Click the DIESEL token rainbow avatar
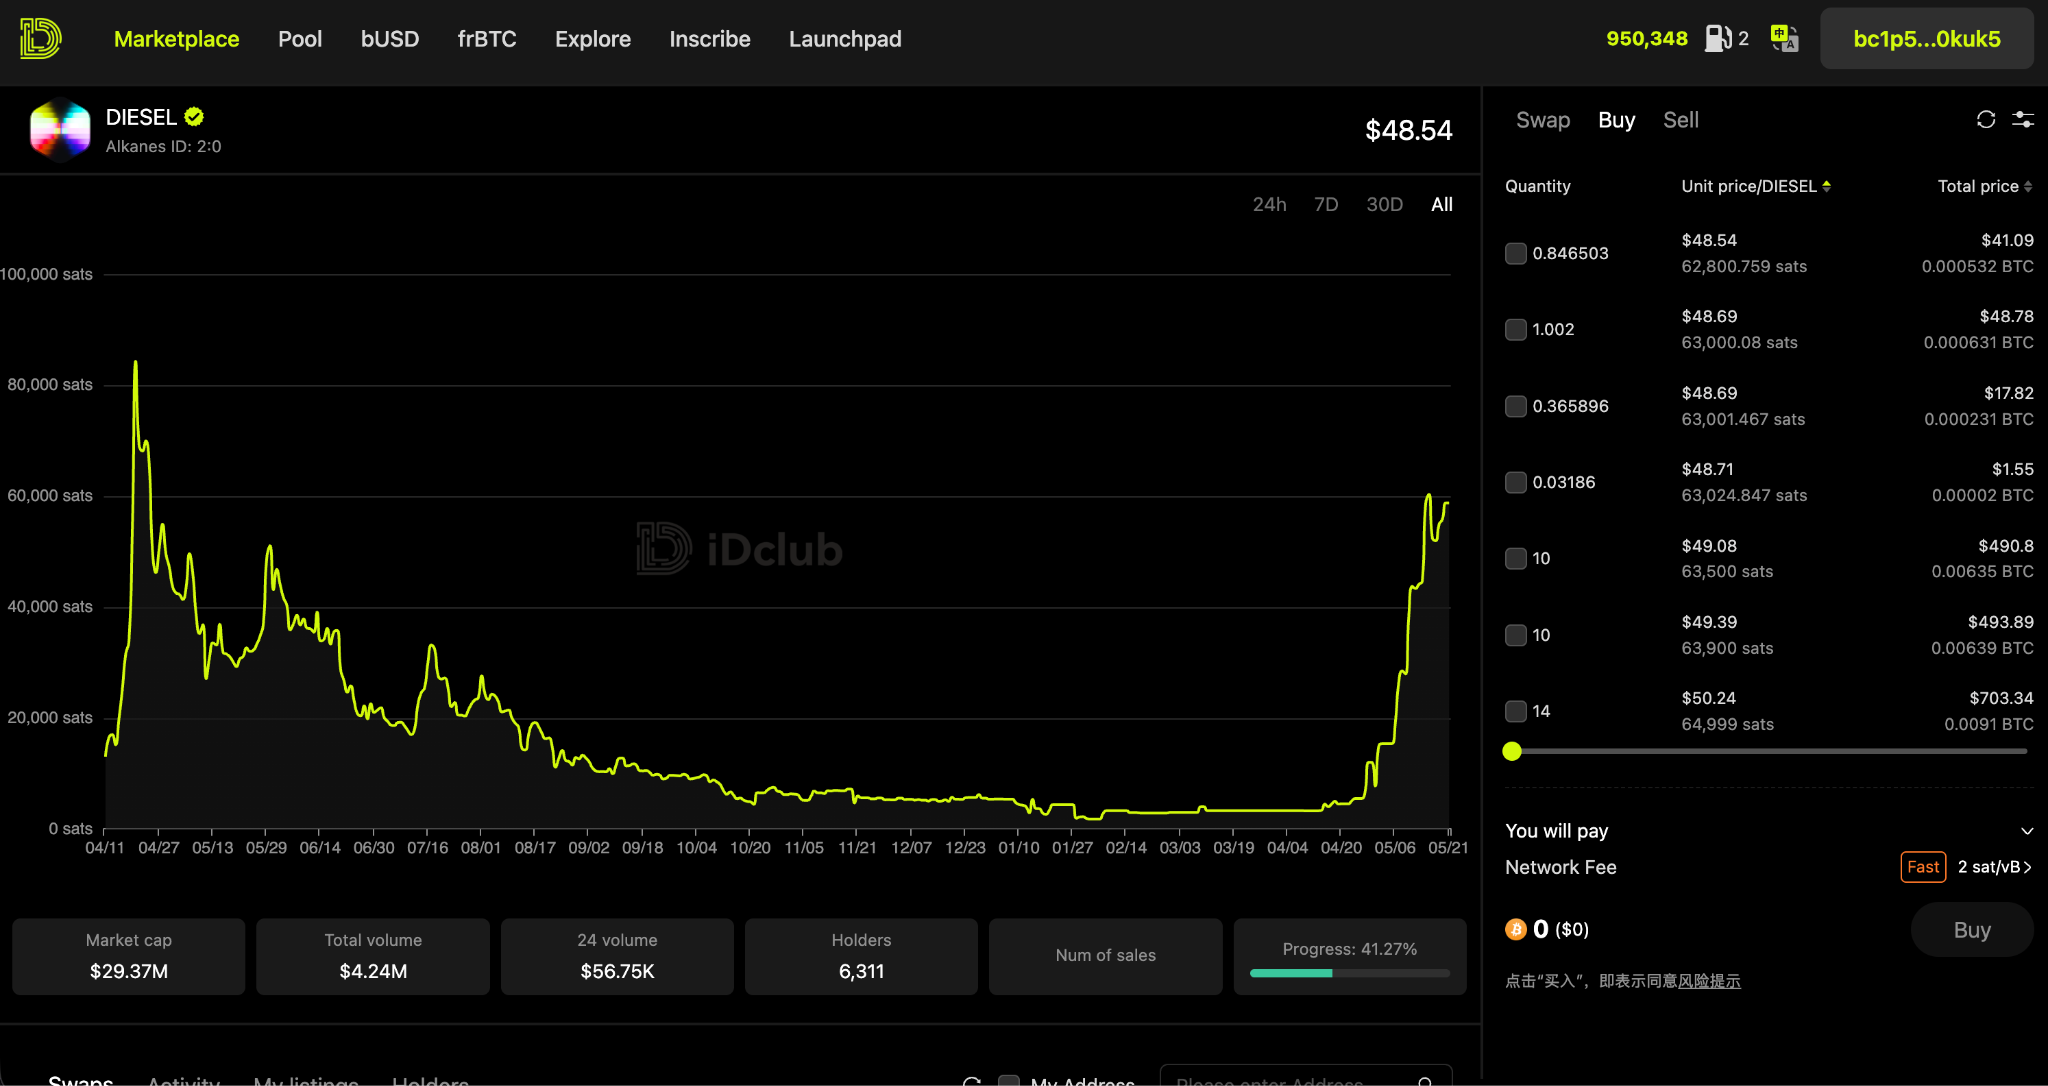Screen dimensions: 2048x1086 click(60, 130)
